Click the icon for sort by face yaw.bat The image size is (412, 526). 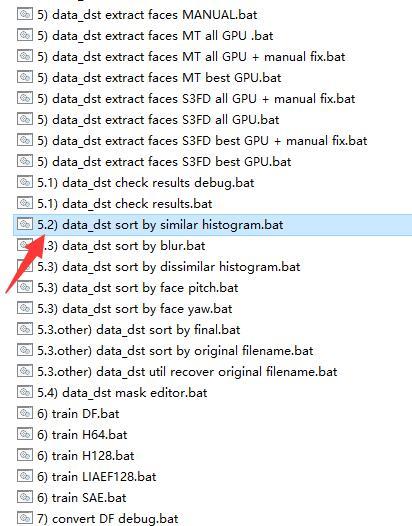[x=25, y=308]
